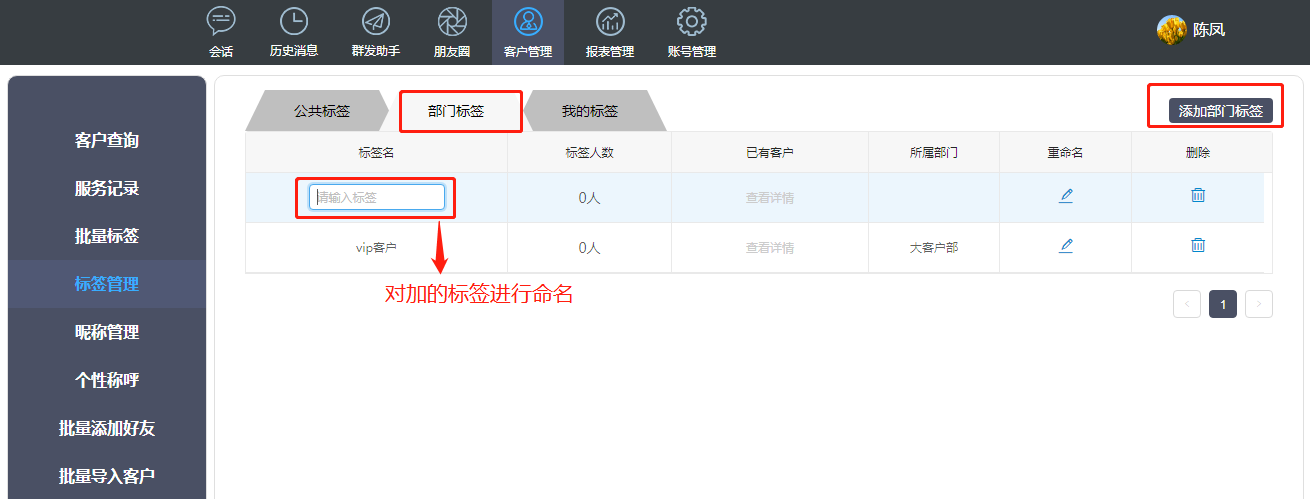Open 历史消息 clock icon
Viewport: 1310px width, 499px height.
click(294, 21)
